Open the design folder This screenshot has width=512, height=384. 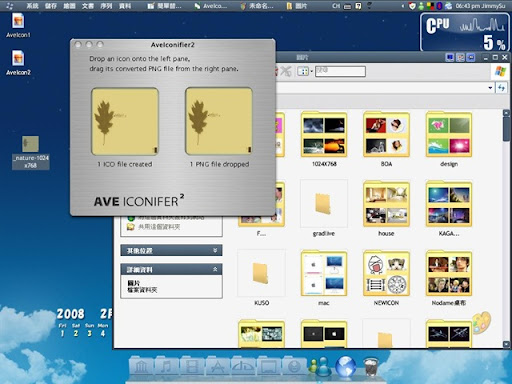click(449, 139)
